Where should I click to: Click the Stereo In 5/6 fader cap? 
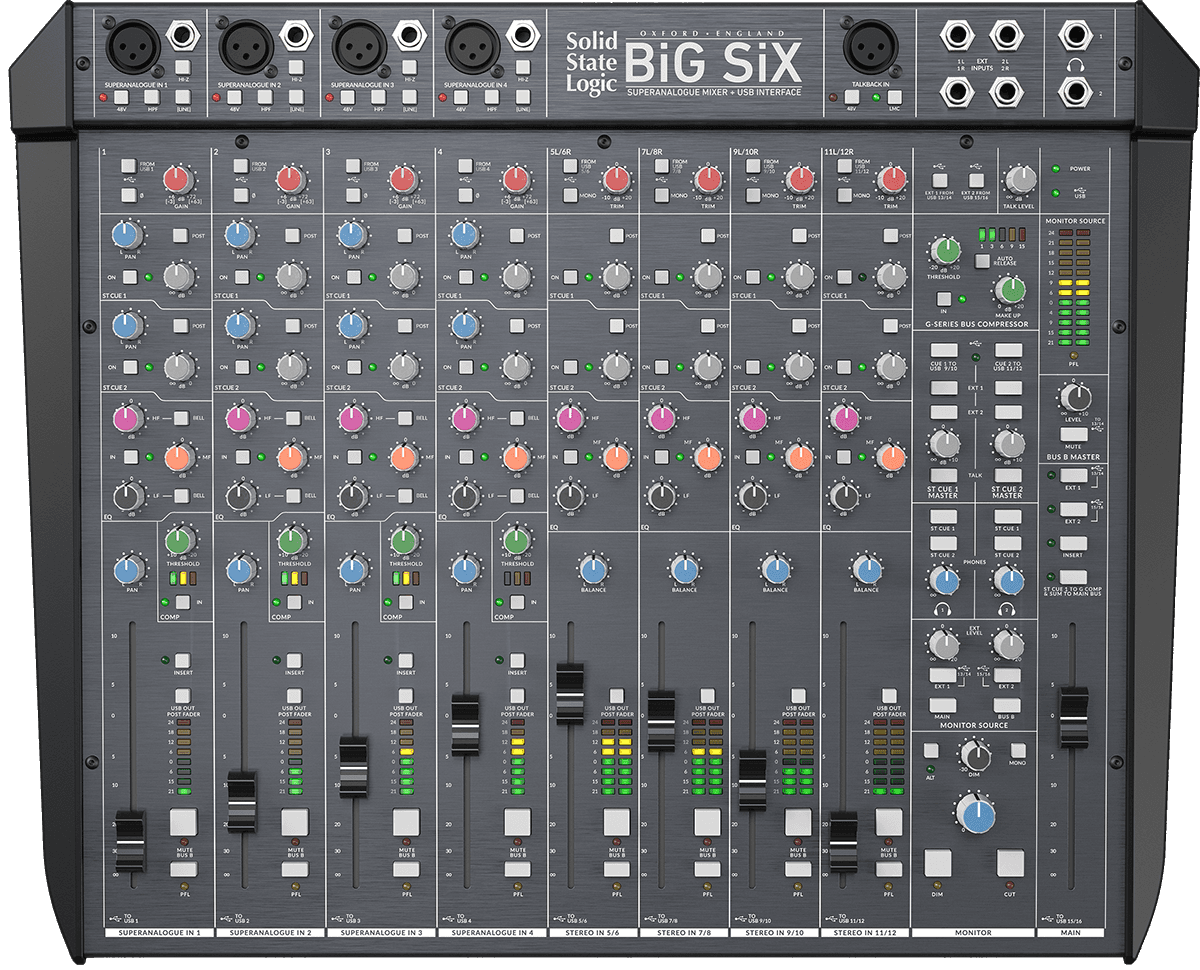pyautogui.click(x=570, y=692)
